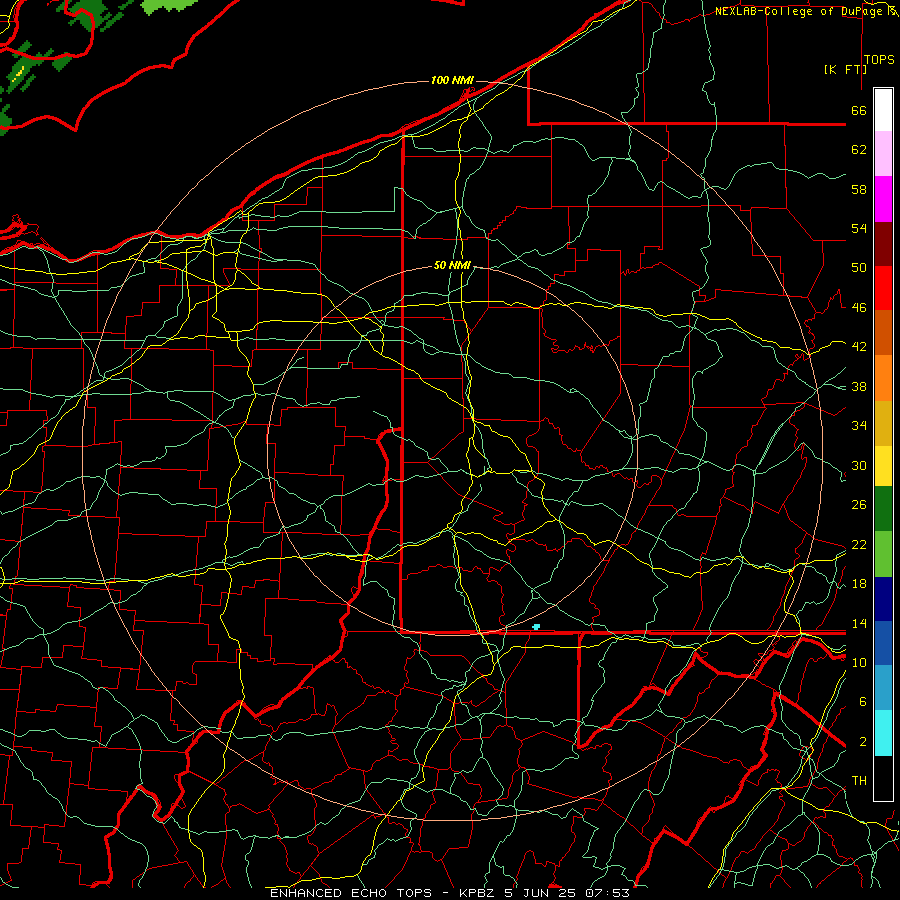Click the light green echo at top edge
900x900 pixels.
(x=169, y=5)
